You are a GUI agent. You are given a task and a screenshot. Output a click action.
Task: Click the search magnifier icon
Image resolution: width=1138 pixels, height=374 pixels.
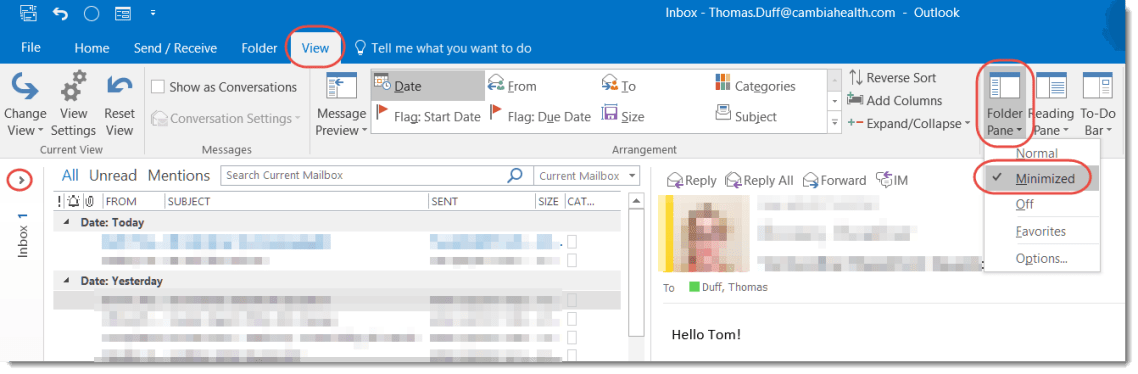click(x=515, y=175)
